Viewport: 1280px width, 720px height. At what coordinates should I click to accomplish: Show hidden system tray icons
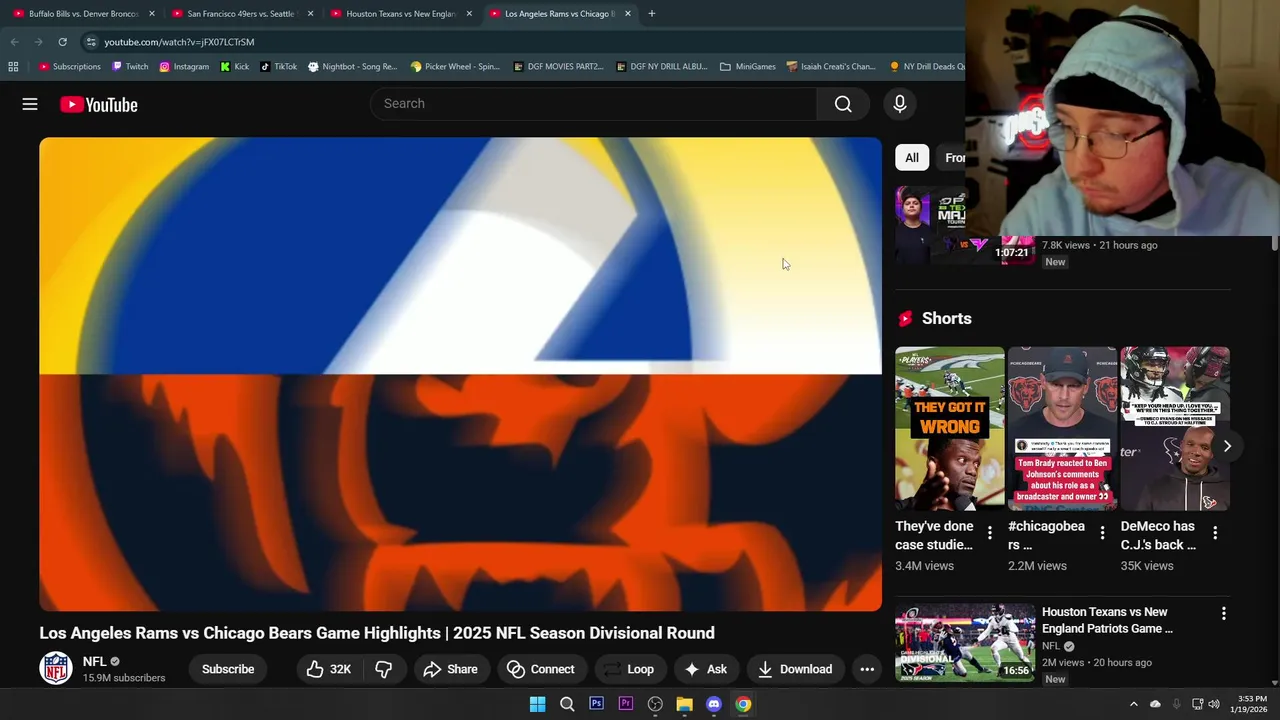click(x=1133, y=704)
